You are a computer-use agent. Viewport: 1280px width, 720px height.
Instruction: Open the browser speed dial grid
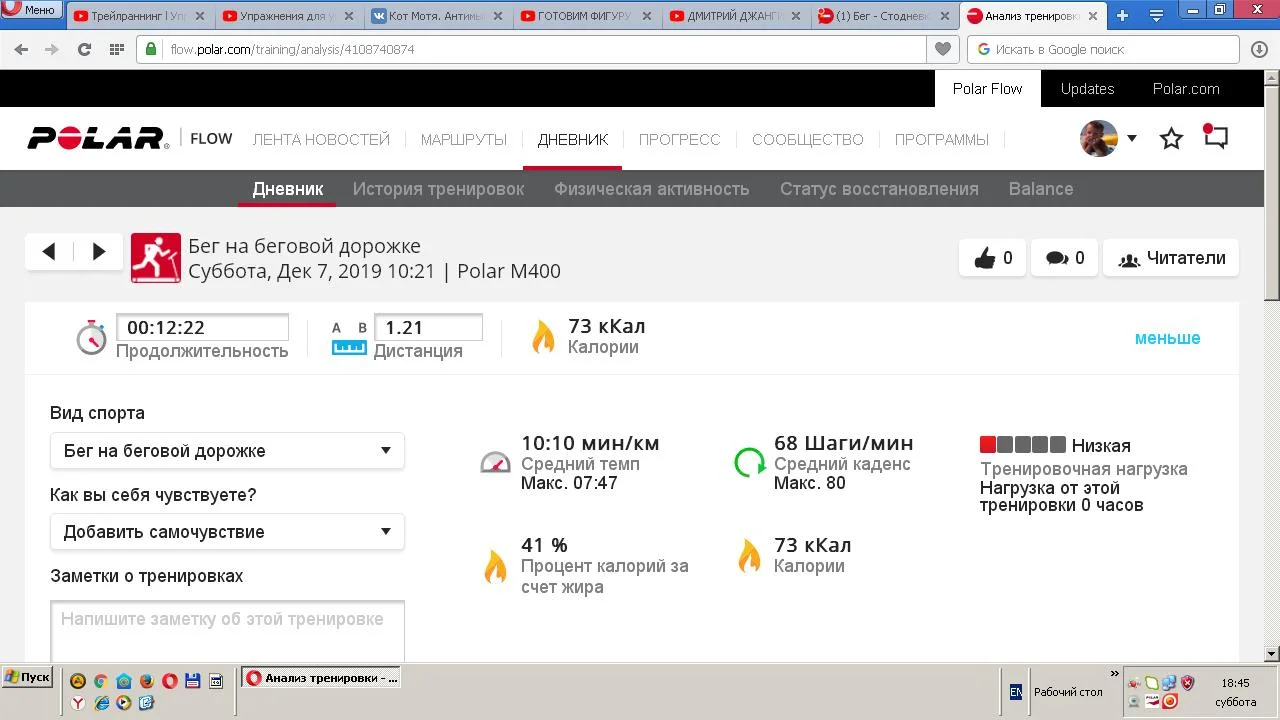116,49
